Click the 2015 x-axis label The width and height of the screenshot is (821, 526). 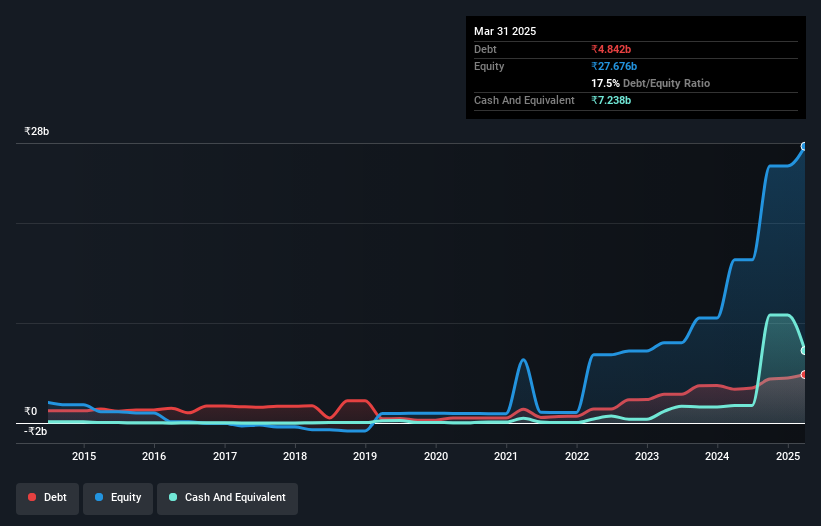click(84, 456)
